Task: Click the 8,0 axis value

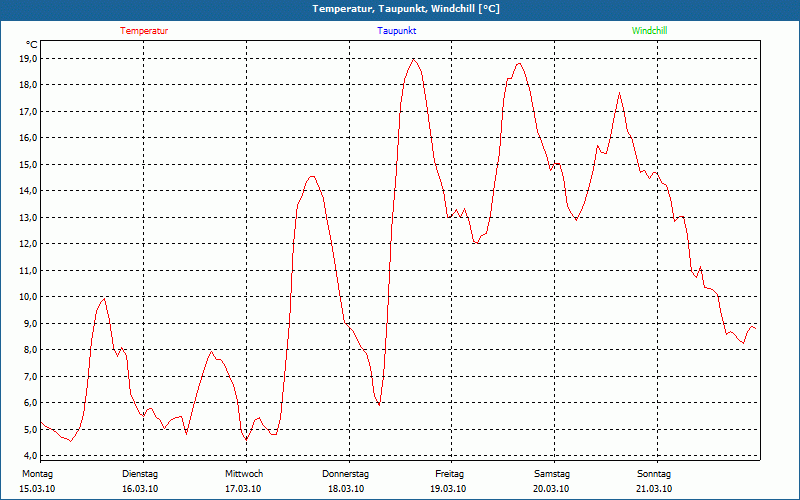Action: click(31, 350)
